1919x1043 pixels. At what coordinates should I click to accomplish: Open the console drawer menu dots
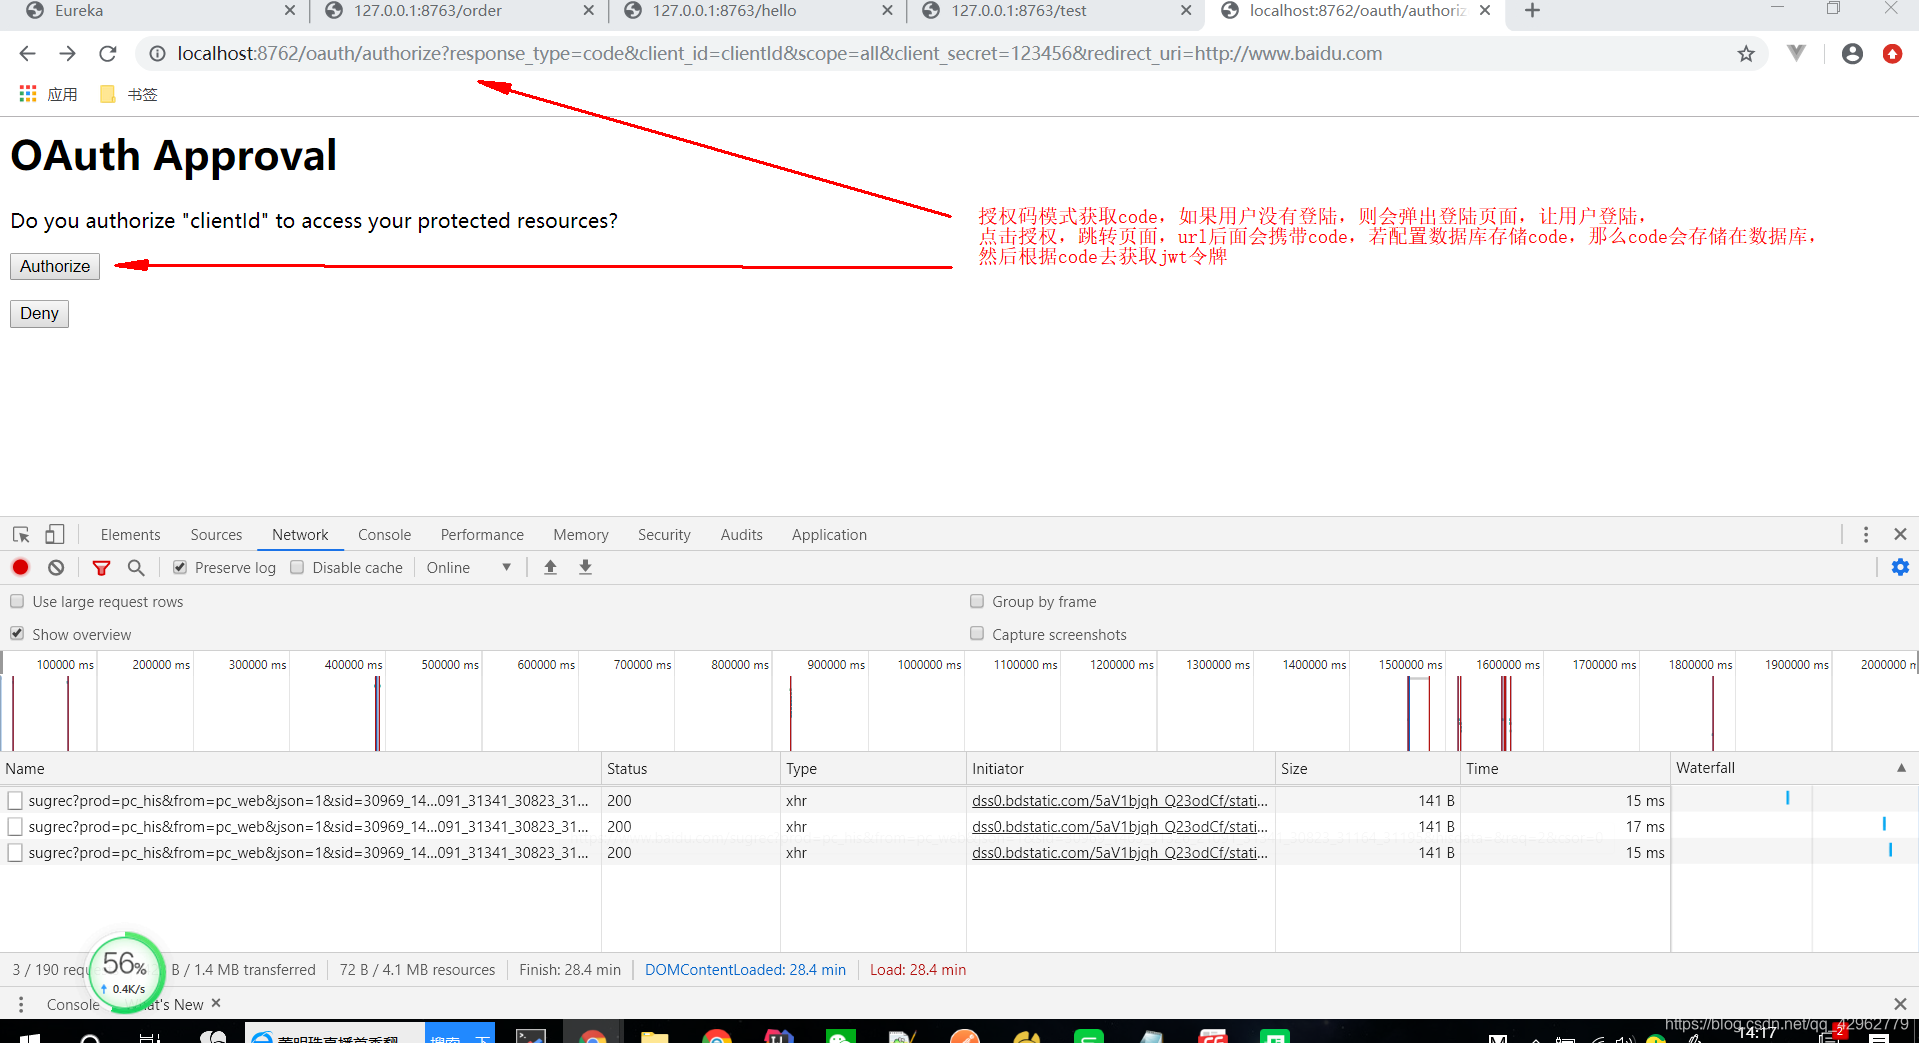point(21,1004)
